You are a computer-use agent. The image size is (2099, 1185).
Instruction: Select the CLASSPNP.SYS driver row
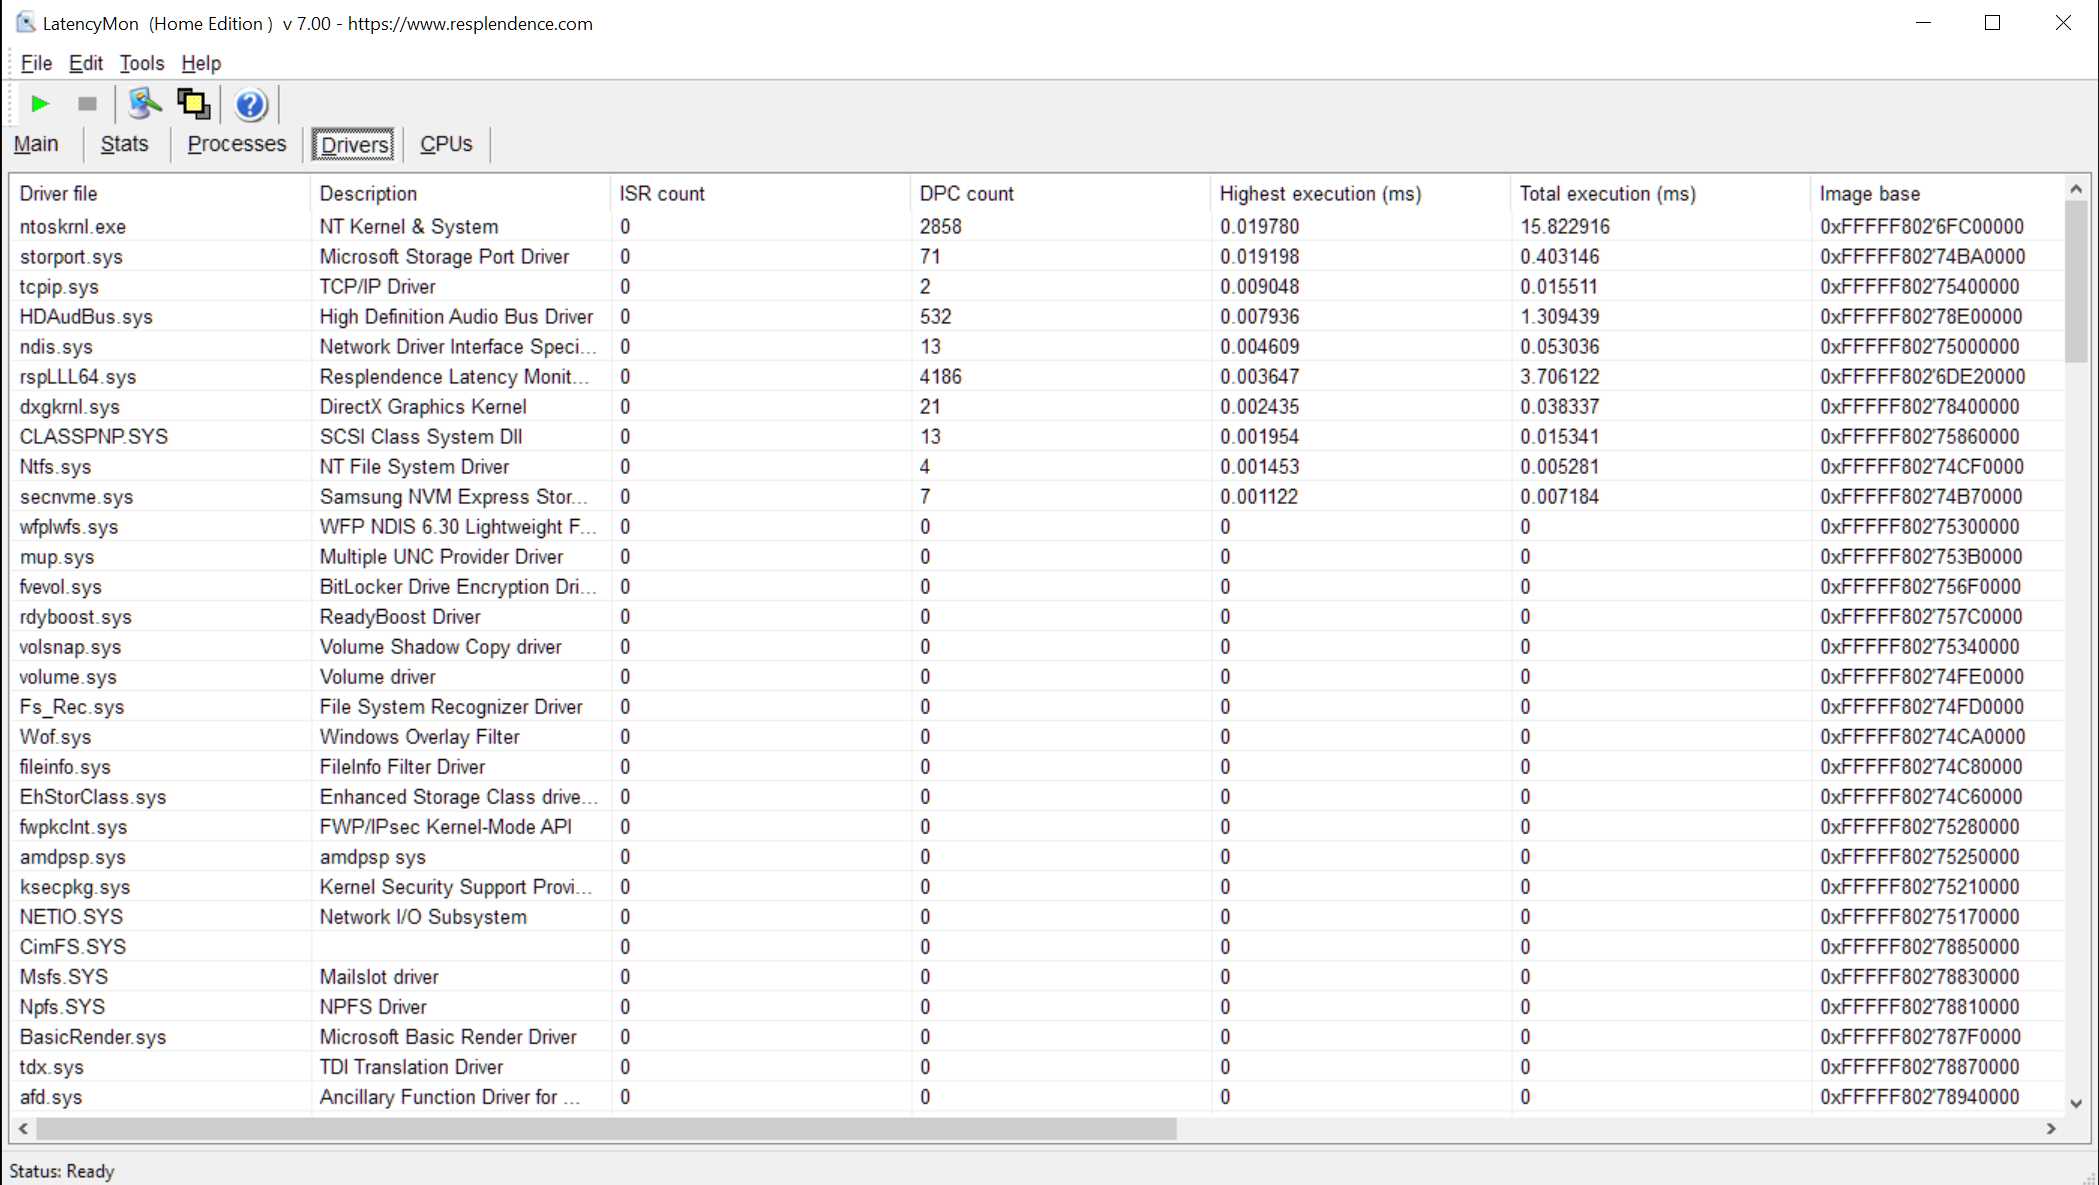pyautogui.click(x=1037, y=437)
